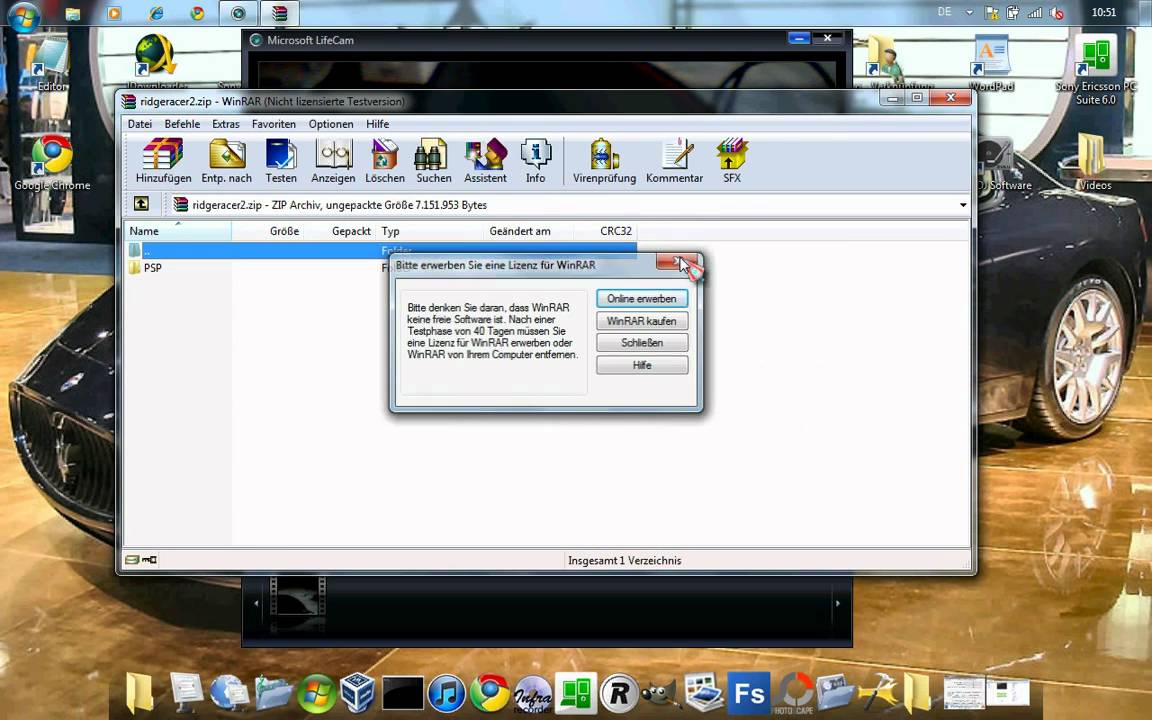The width and height of the screenshot is (1152, 720).
Task: Click the Anzeigen view file icon
Action: tap(333, 161)
